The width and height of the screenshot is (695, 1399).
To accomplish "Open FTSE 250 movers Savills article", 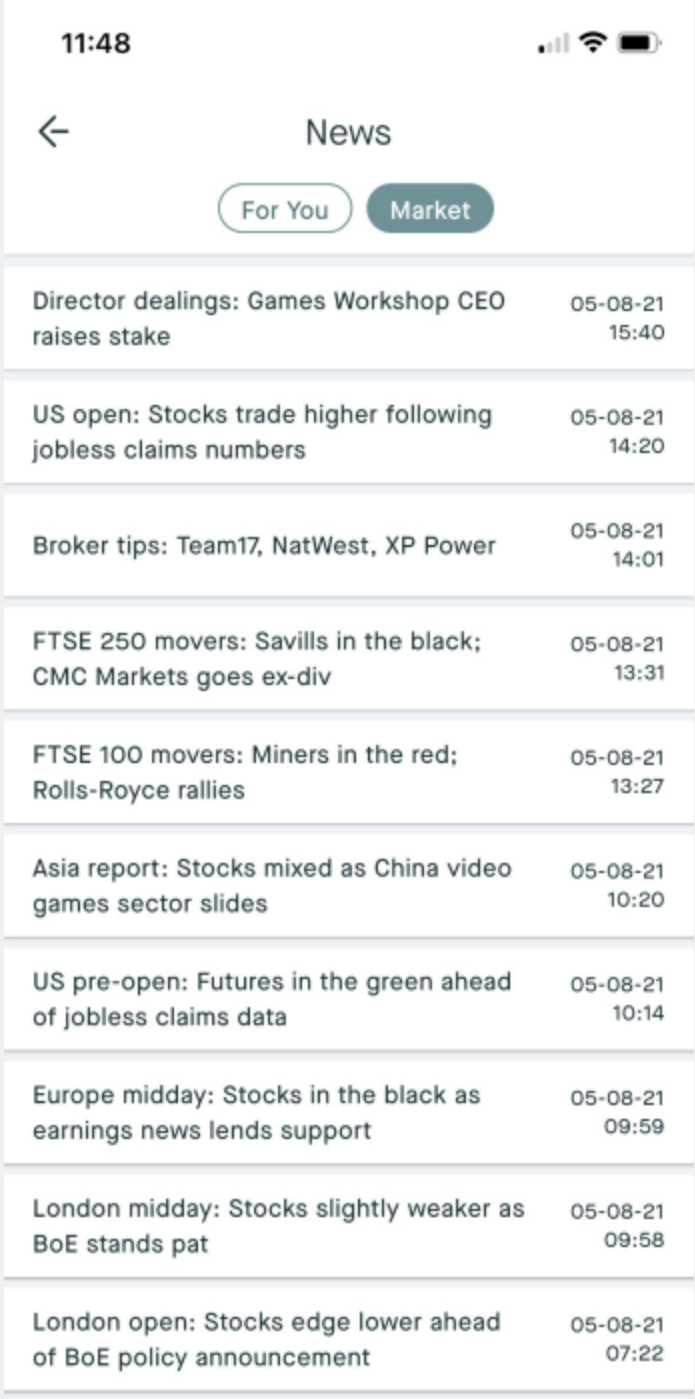I will 257,659.
